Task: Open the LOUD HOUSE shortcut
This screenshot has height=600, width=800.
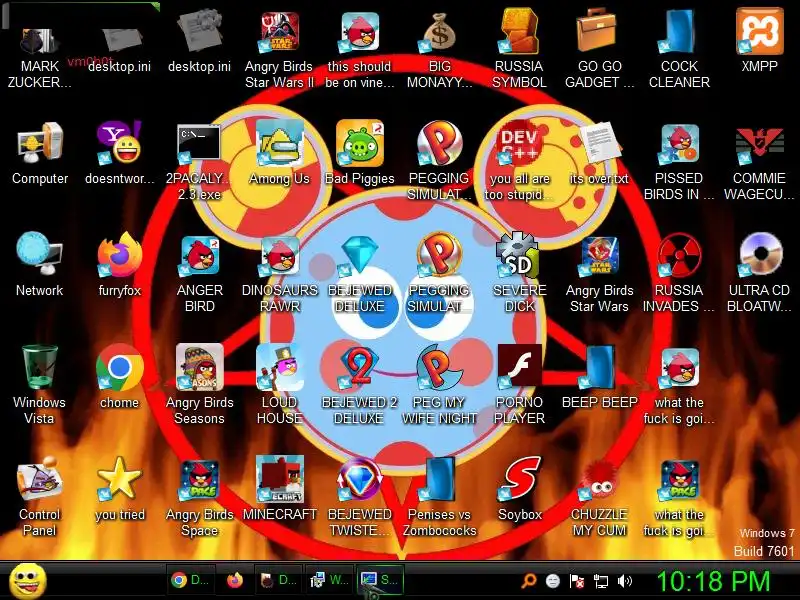Action: pos(280,367)
